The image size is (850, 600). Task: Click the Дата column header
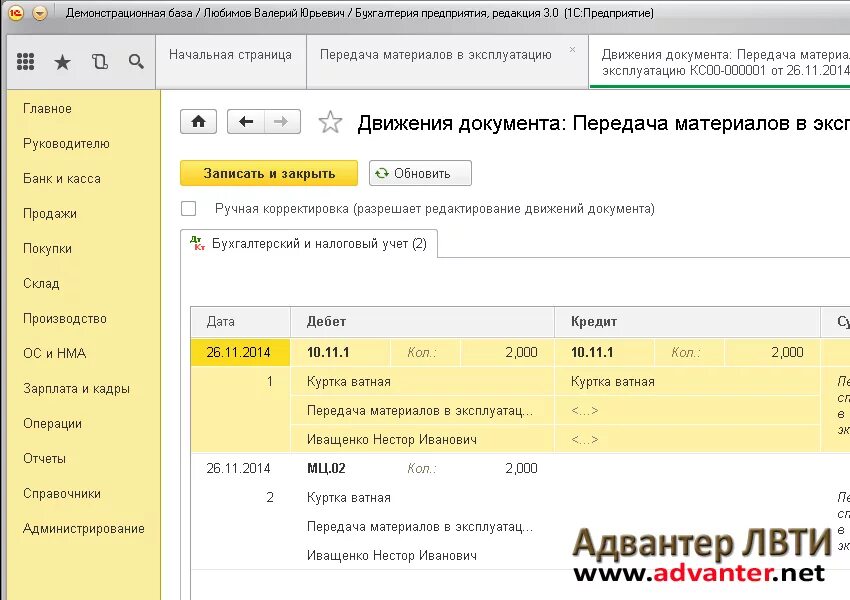(241, 322)
